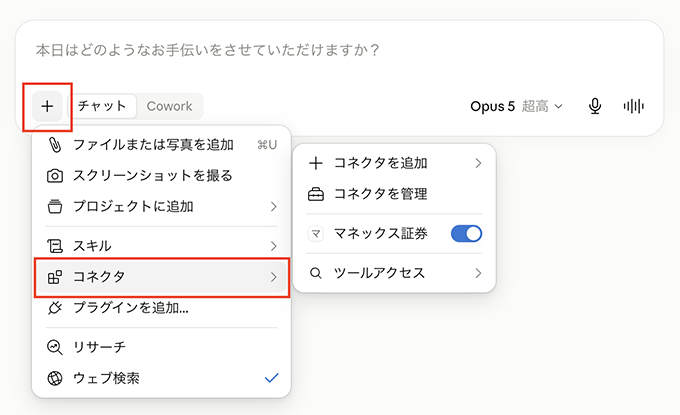Click the plus attachment button
Image resolution: width=680 pixels, height=415 pixels.
click(47, 106)
